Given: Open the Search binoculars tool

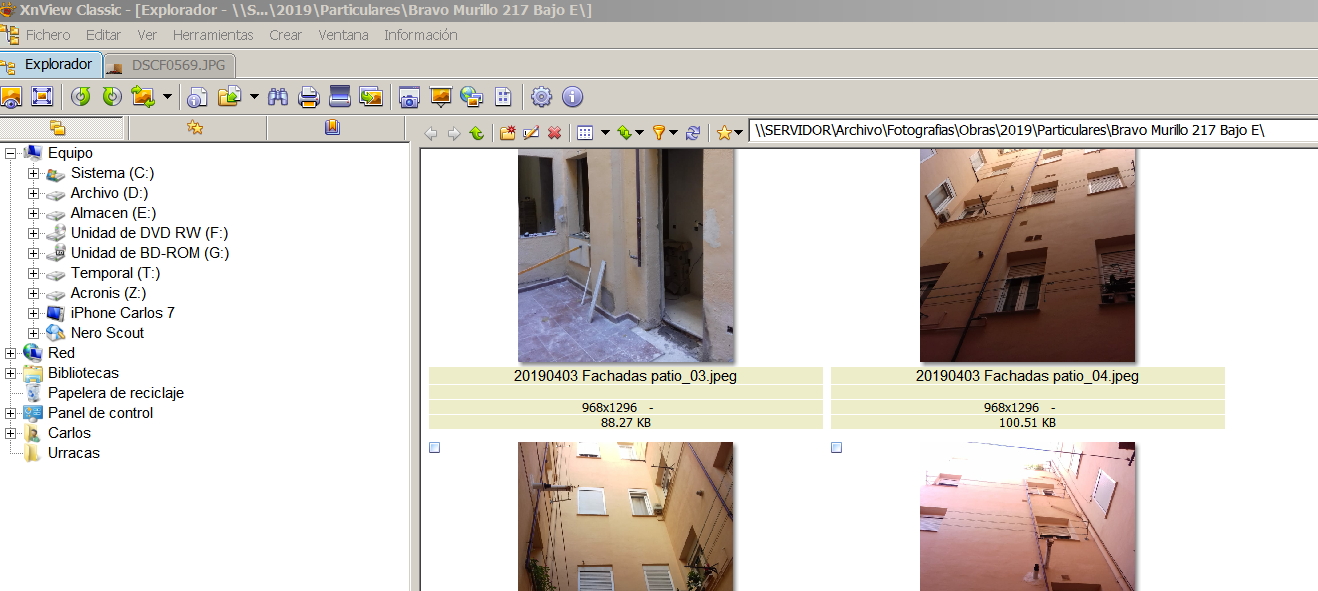Looking at the screenshot, I should (x=278, y=97).
